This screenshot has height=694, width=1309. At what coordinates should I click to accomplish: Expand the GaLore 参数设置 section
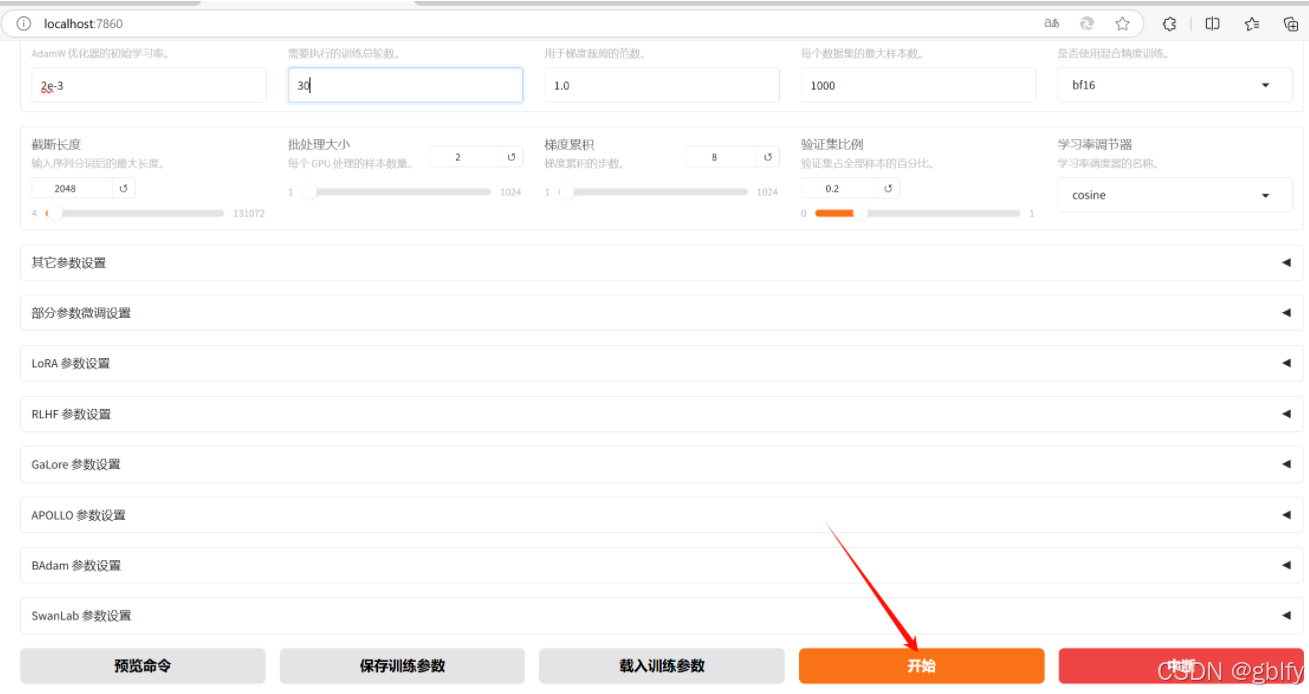click(x=662, y=464)
